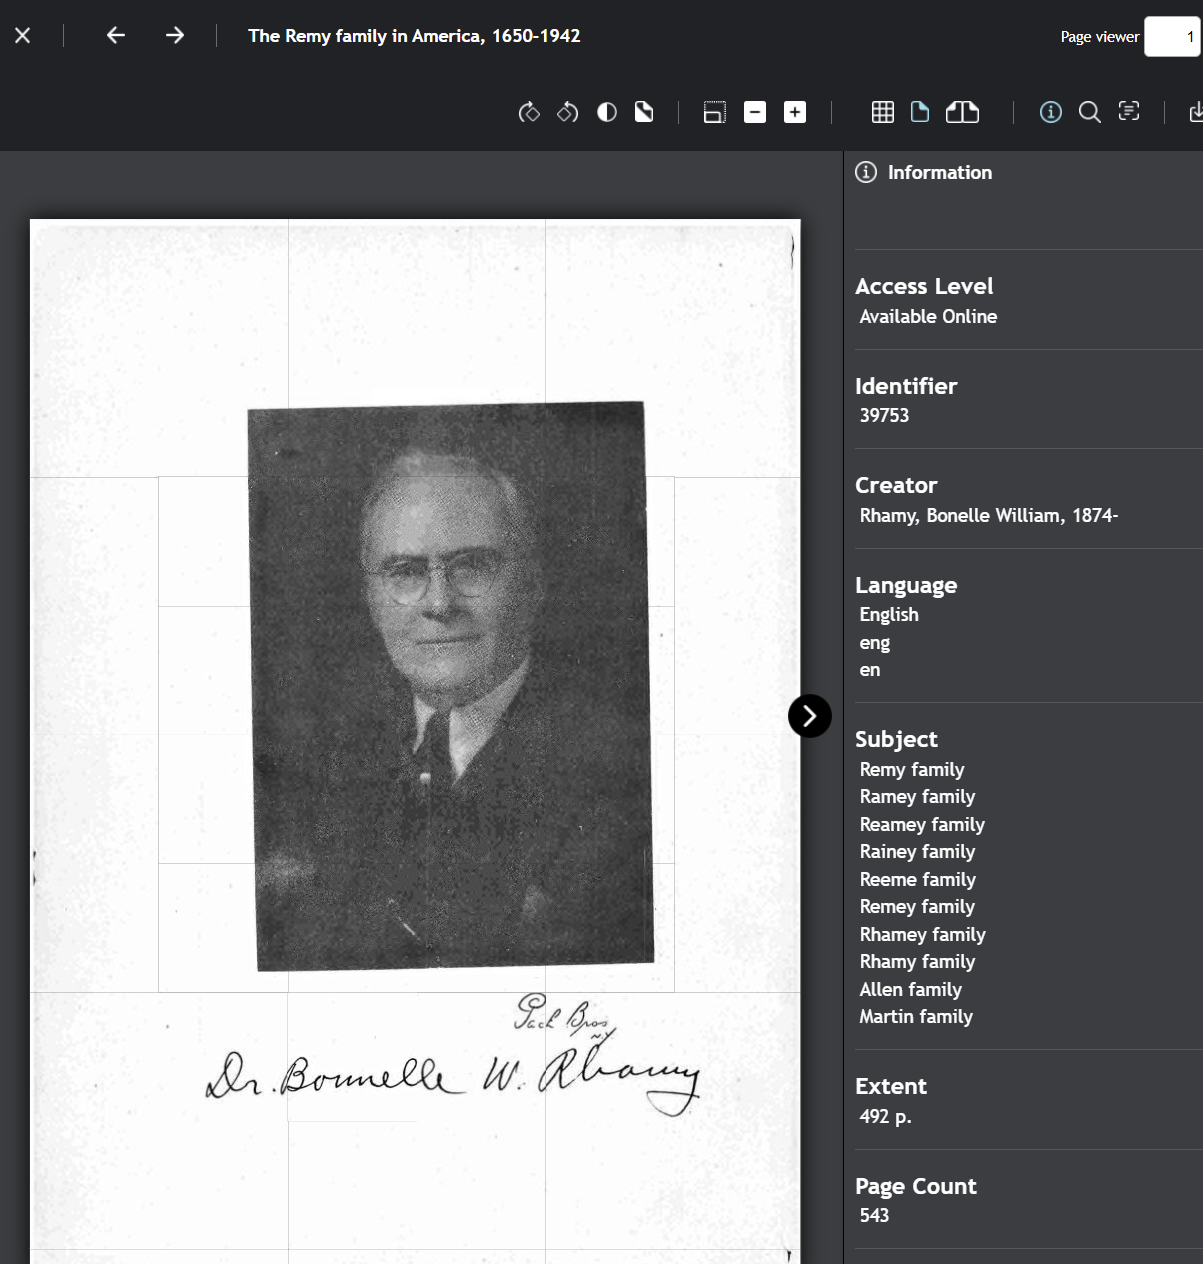Image resolution: width=1203 pixels, height=1264 pixels.
Task: Select the Remey family subject
Action: [x=917, y=907]
